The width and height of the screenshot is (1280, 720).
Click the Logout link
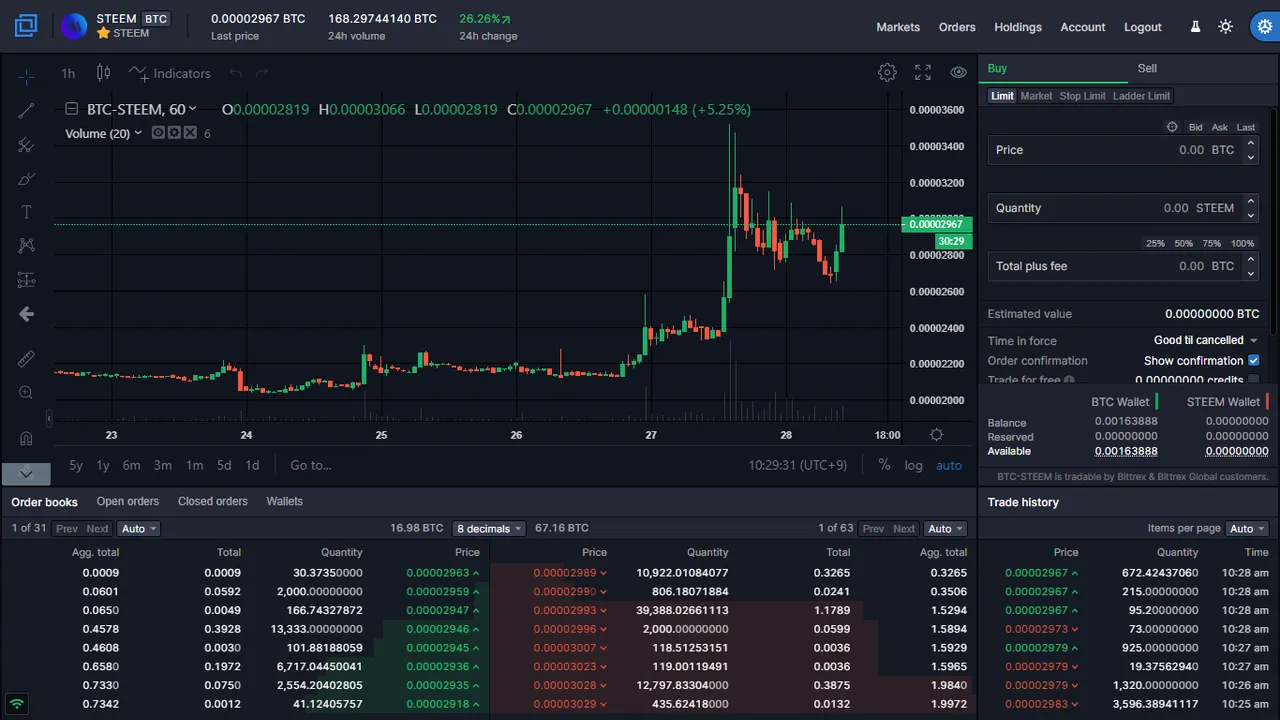[x=1143, y=27]
